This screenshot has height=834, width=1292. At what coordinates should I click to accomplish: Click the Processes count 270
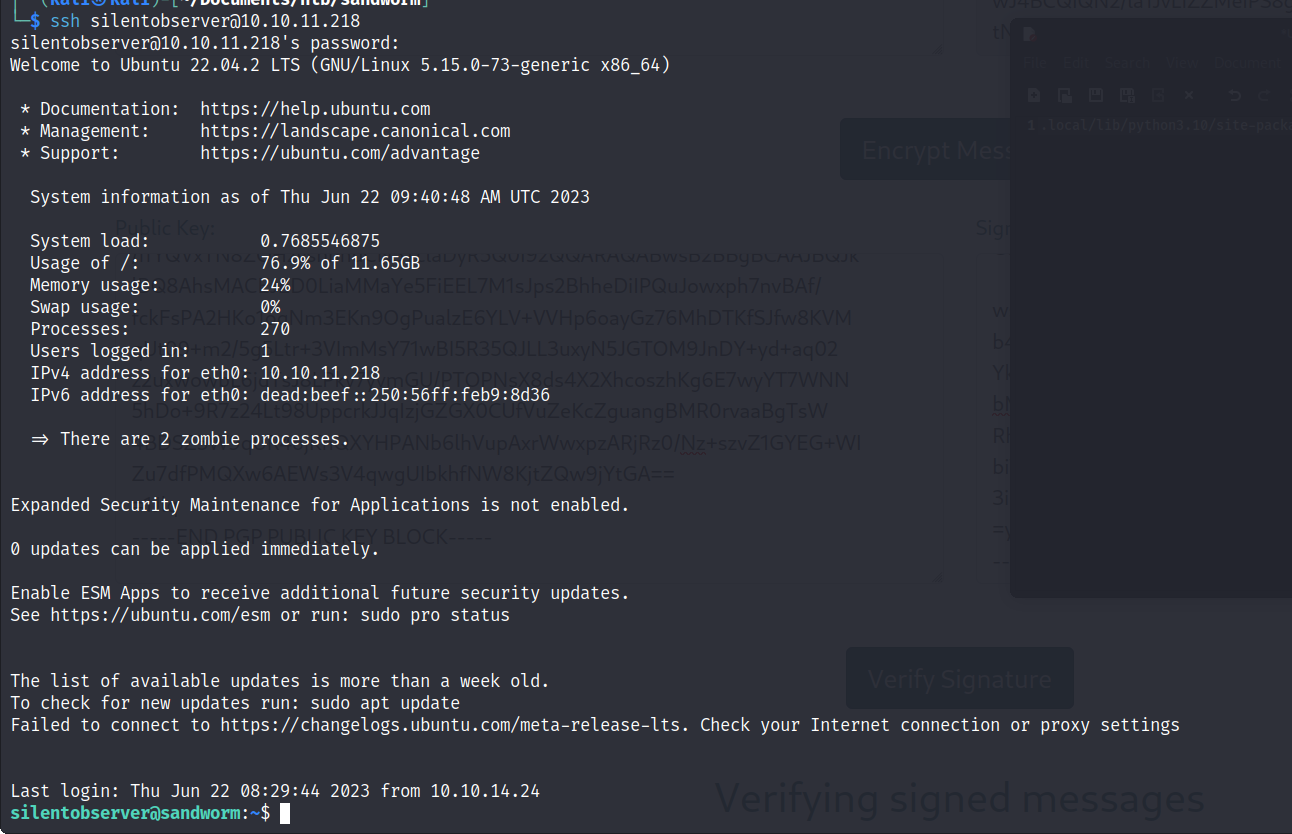click(275, 329)
